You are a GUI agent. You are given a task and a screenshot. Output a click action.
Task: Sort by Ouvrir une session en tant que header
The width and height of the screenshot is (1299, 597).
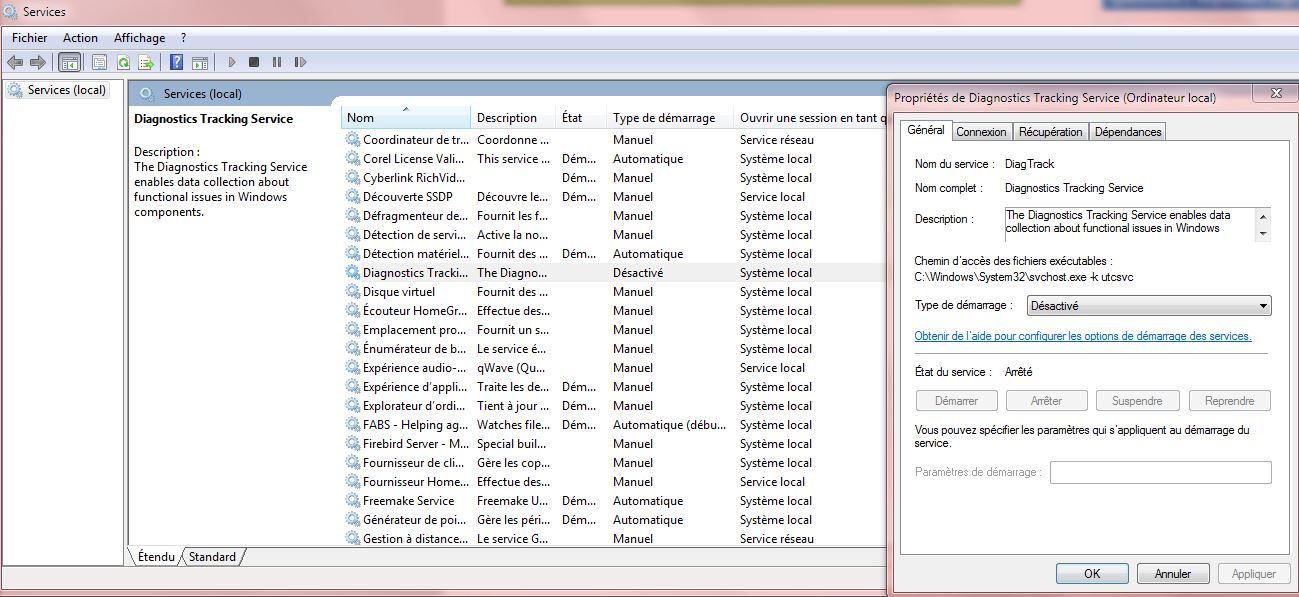pyautogui.click(x=810, y=118)
